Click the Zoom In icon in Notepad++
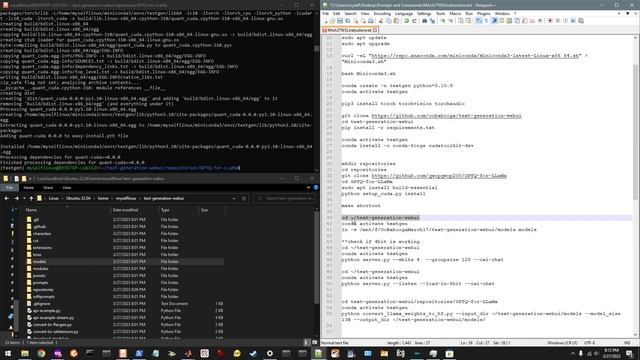The height and width of the screenshot is (360, 640). [x=442, y=20]
